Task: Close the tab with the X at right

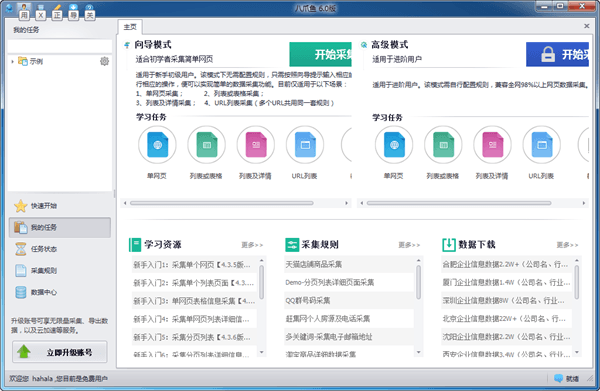Action: coord(586,26)
